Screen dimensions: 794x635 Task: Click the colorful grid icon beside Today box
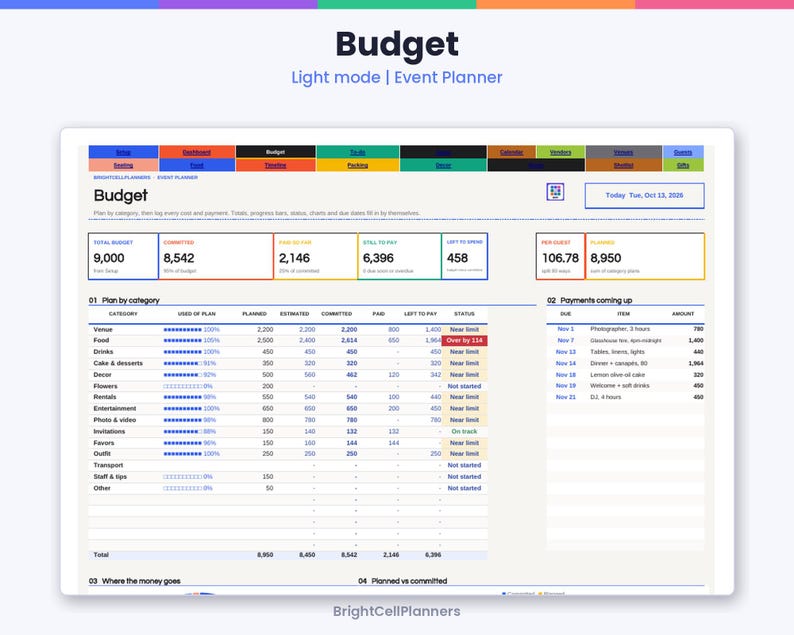[555, 191]
